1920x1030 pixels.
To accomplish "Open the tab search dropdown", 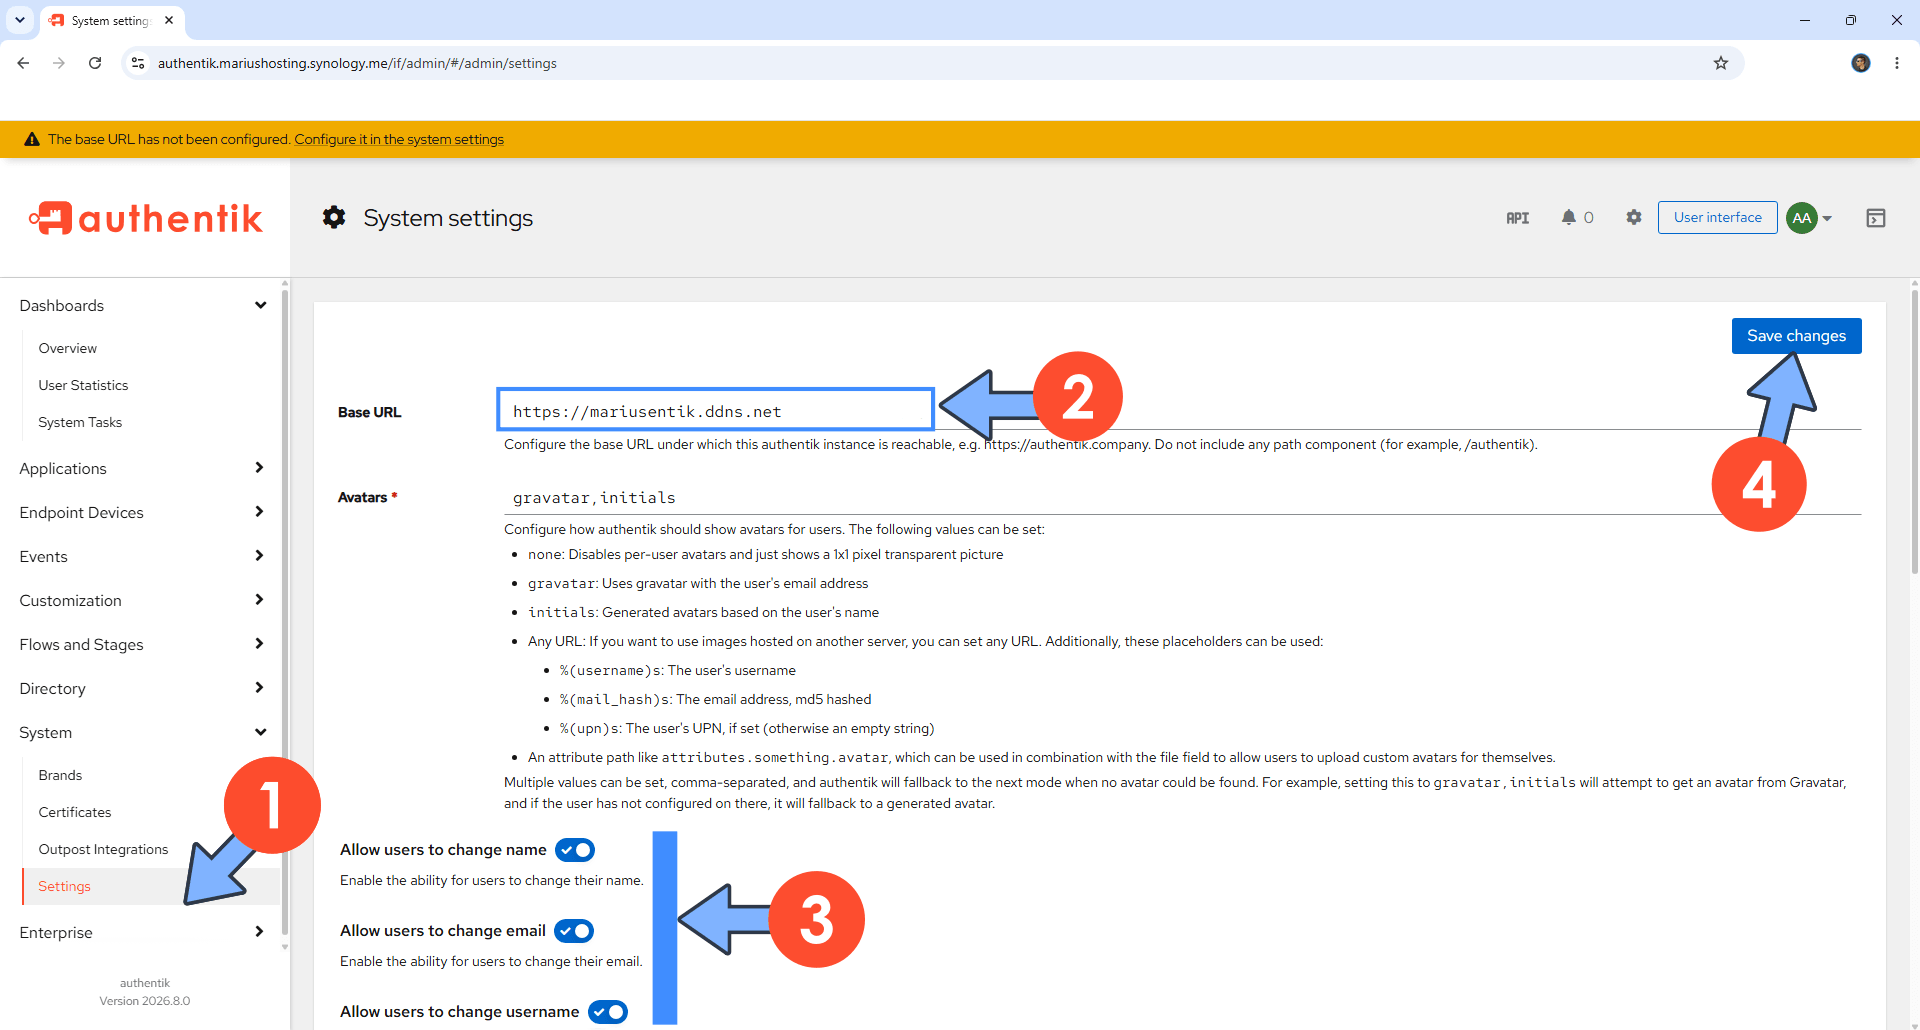I will click(x=20, y=20).
